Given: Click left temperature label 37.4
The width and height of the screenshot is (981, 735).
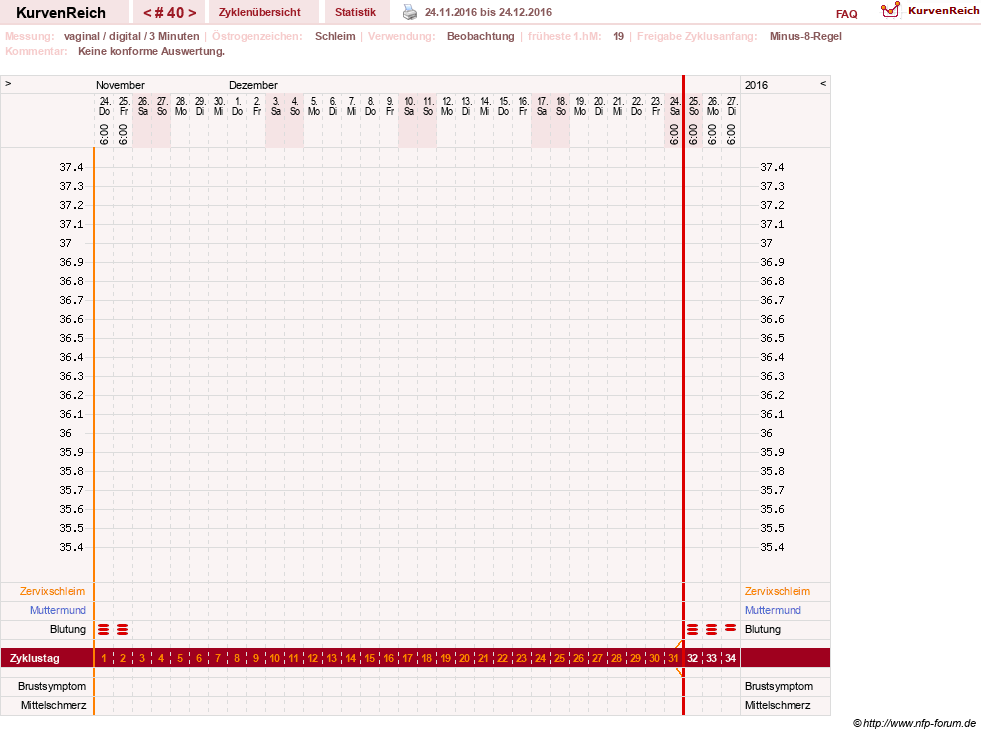Looking at the screenshot, I should tap(71, 167).
